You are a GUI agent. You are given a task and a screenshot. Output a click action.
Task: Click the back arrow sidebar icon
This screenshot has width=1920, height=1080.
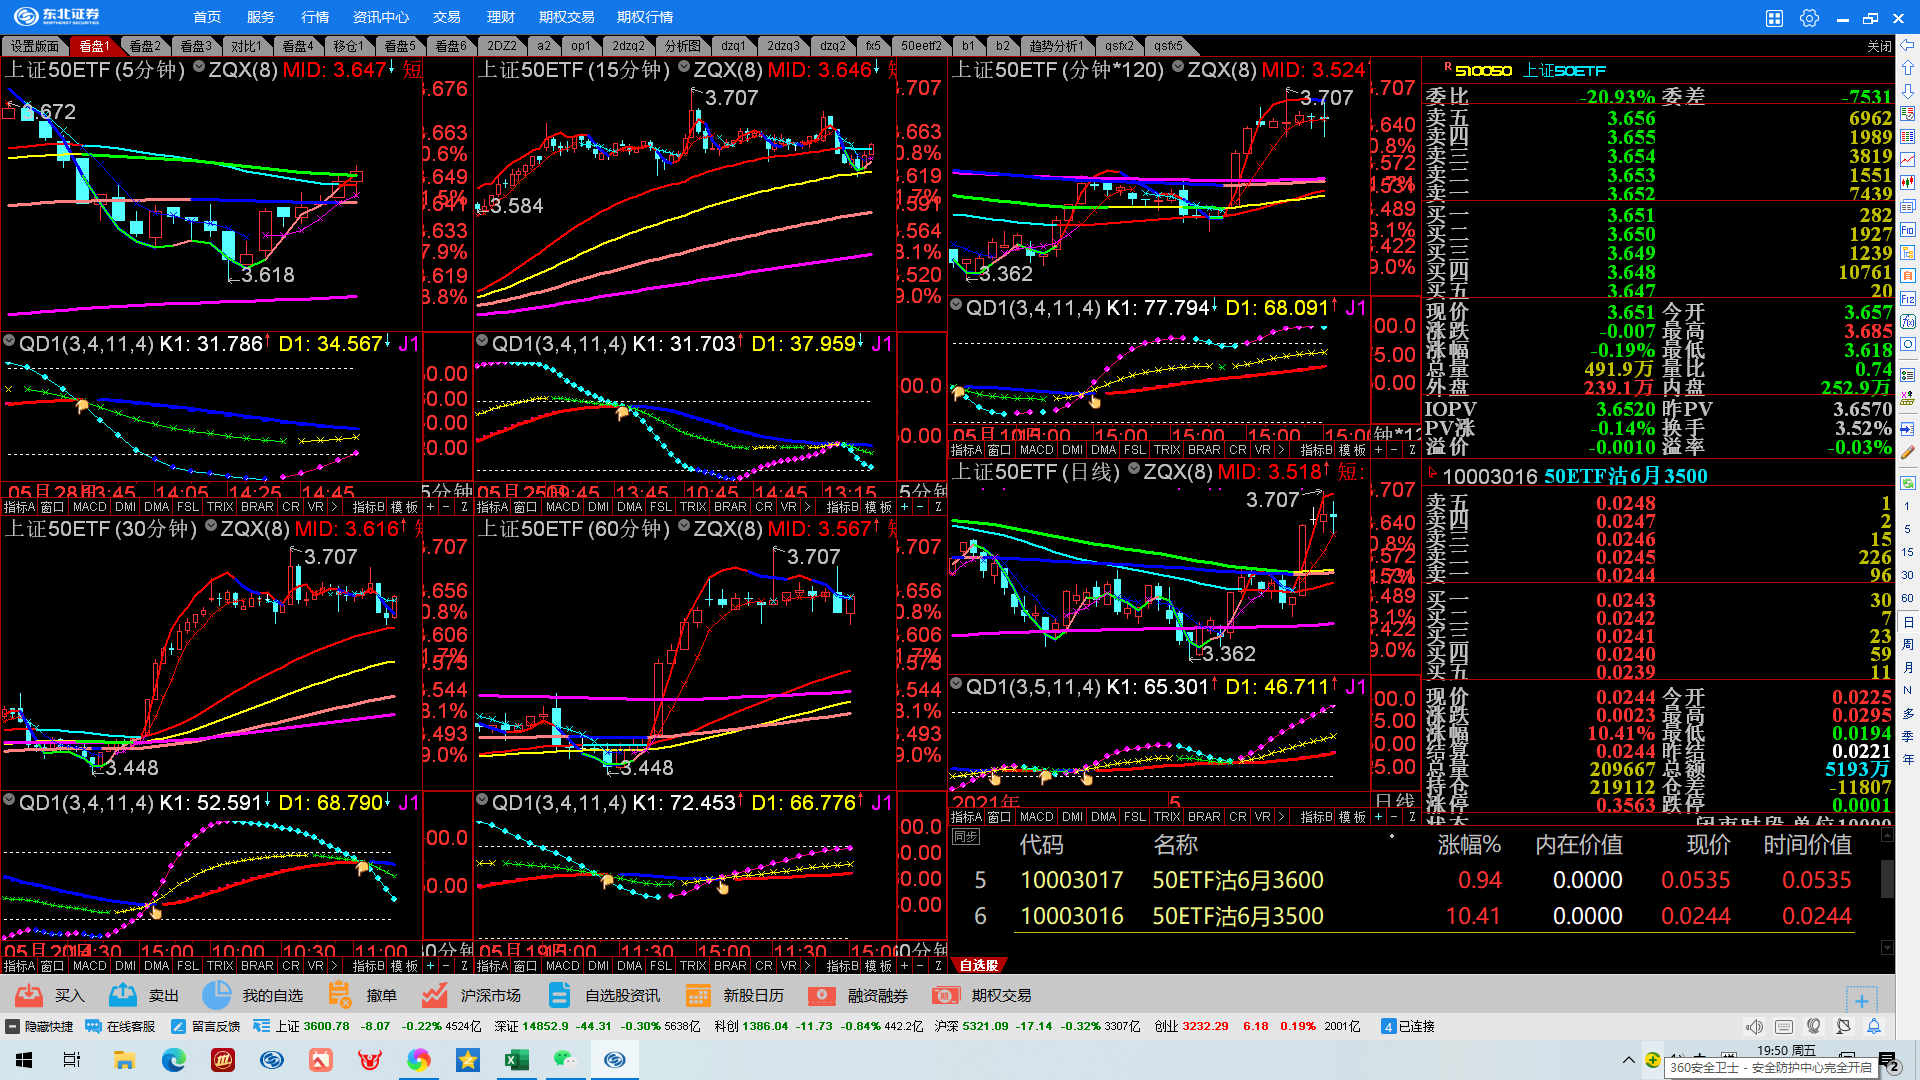pos(1907,45)
